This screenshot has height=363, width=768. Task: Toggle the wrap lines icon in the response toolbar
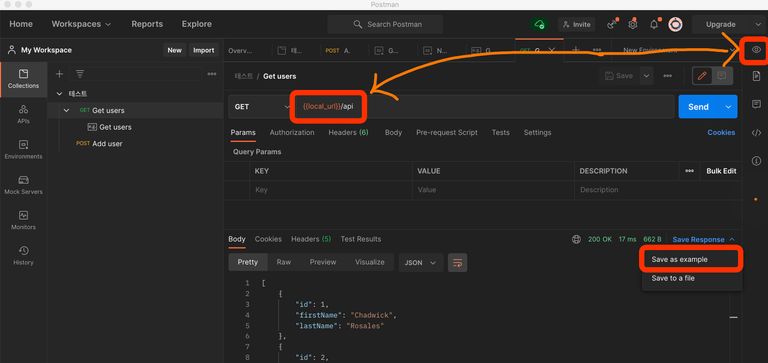pyautogui.click(x=457, y=263)
